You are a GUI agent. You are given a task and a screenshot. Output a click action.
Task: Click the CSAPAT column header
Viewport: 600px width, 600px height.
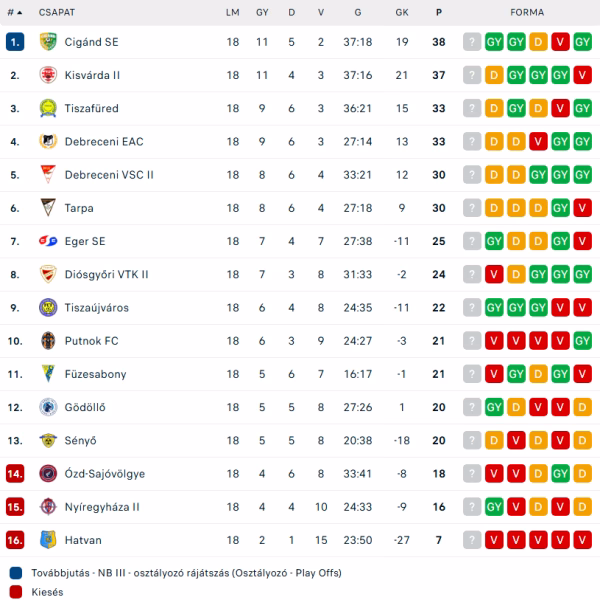54,12
